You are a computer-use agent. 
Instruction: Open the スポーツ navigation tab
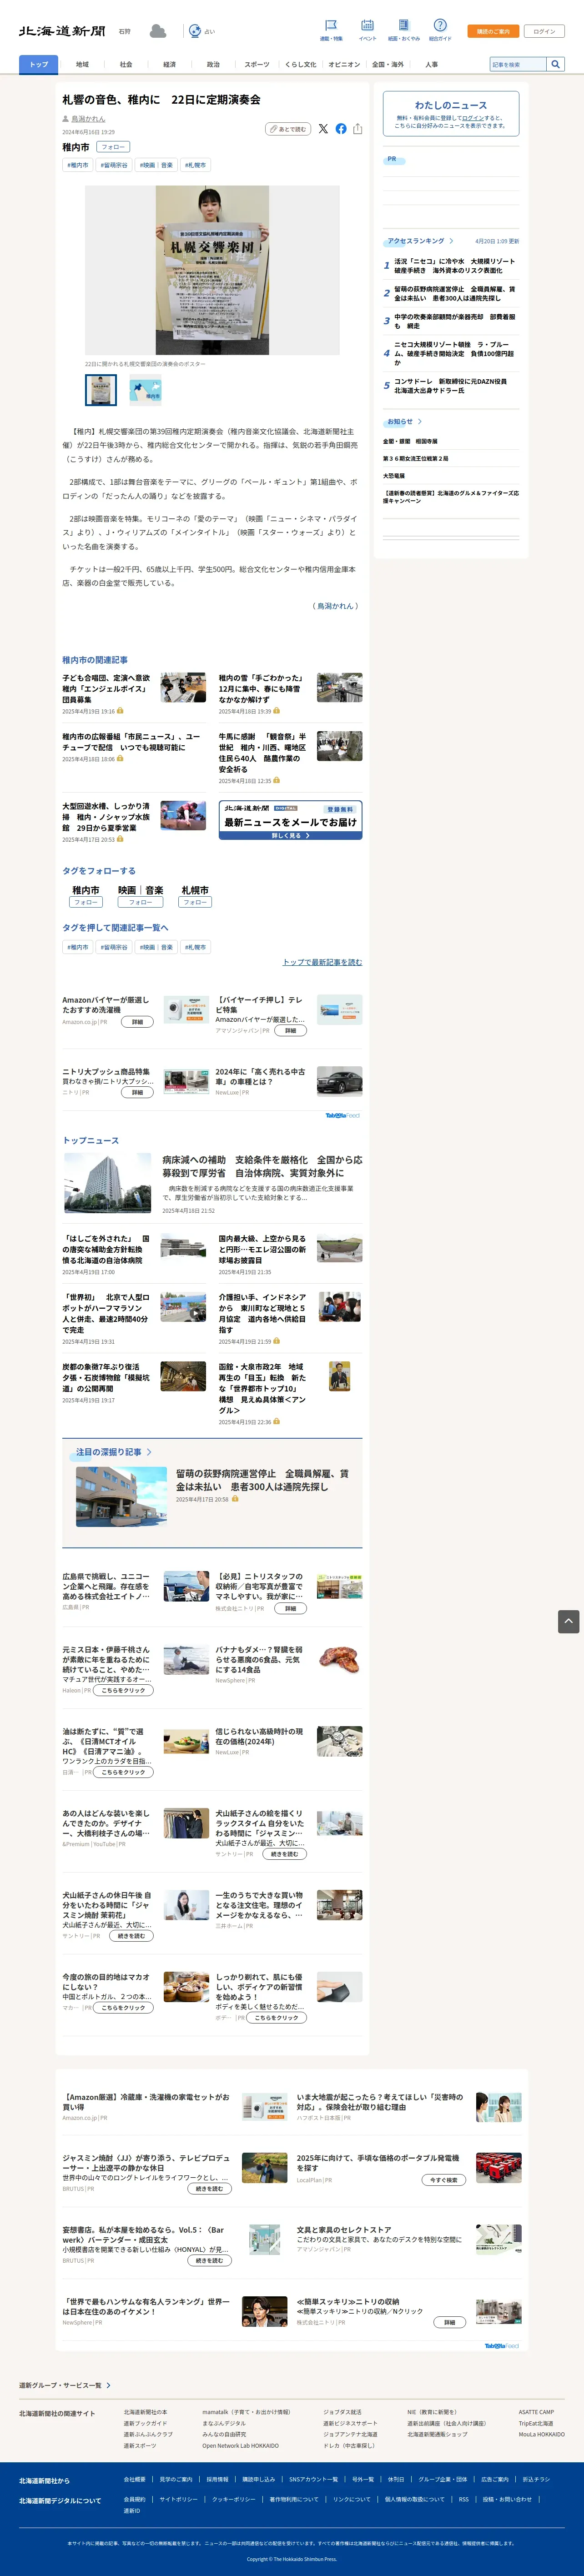click(257, 64)
